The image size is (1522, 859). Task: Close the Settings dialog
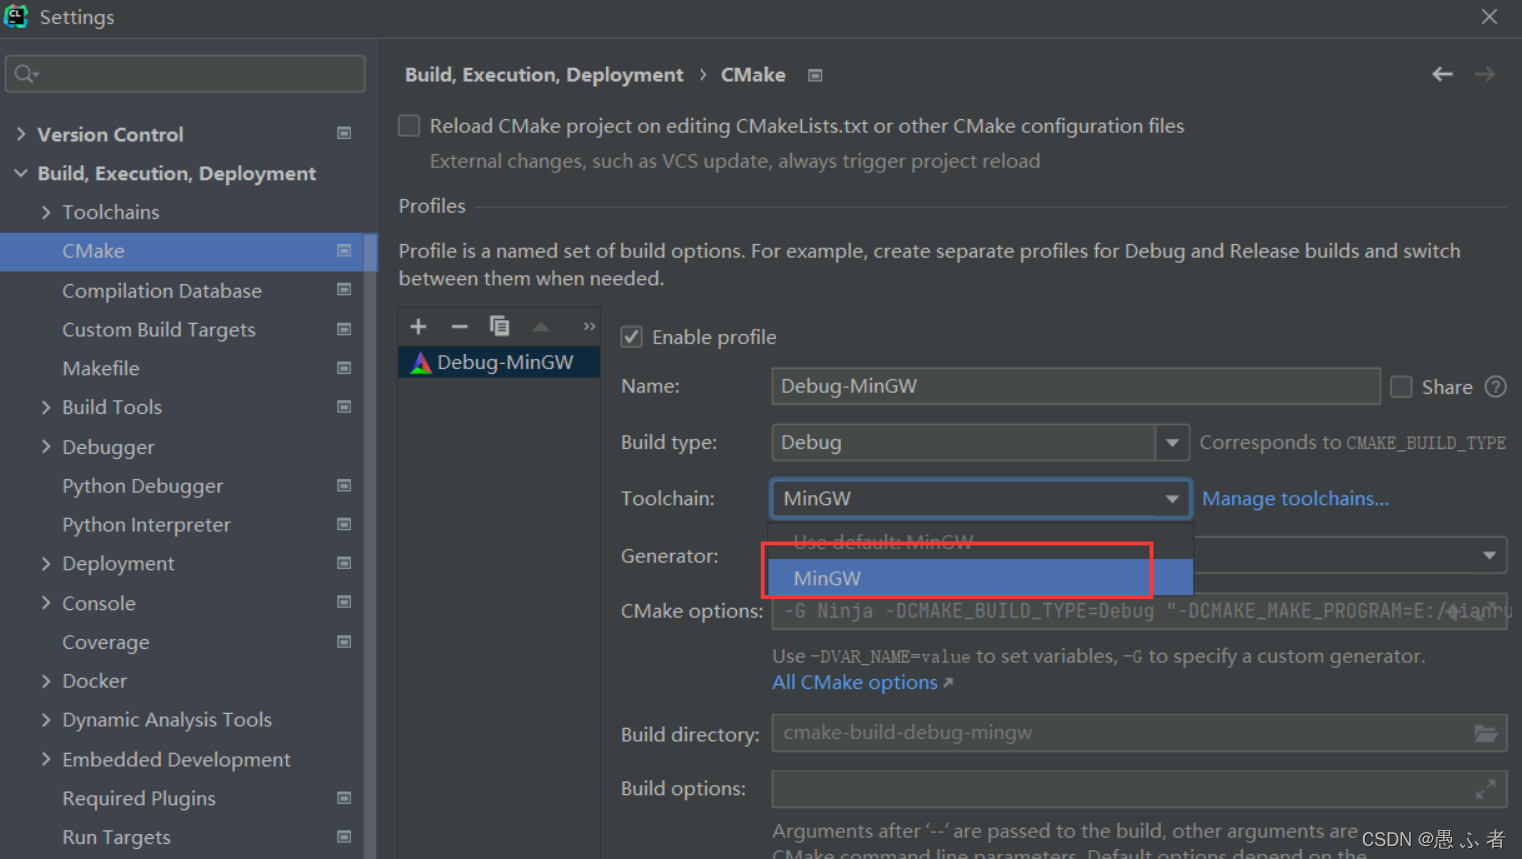pos(1489,17)
